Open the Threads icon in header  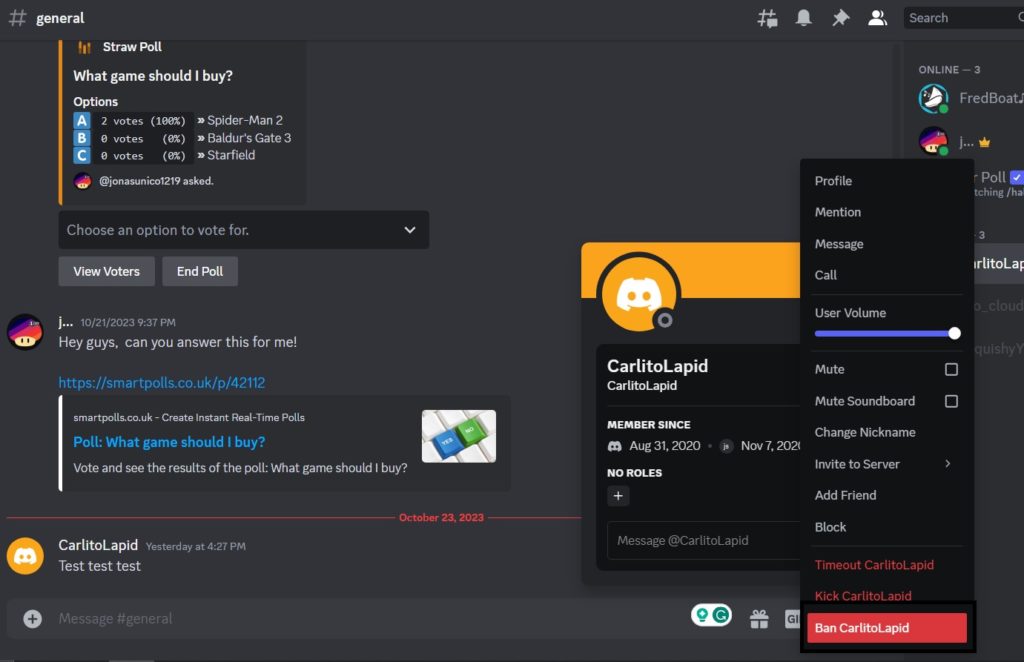point(767,18)
